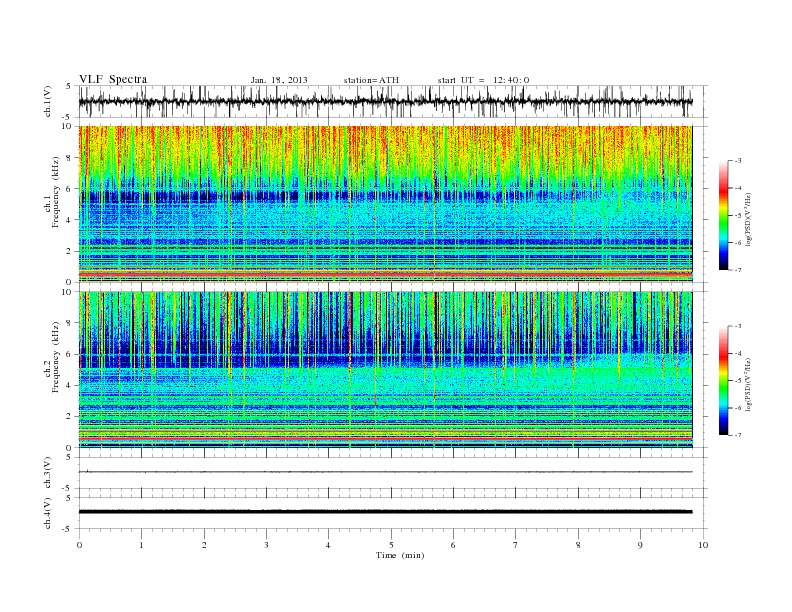Click the '-3' label on ch.1 colorbar
The height and width of the screenshot is (612, 792).
[x=737, y=161]
